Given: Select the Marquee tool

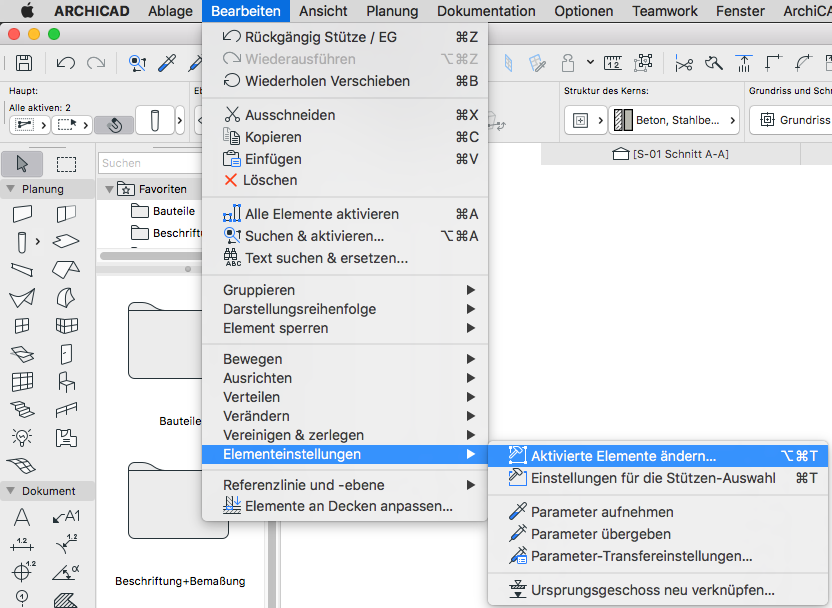Looking at the screenshot, I should coord(66,164).
